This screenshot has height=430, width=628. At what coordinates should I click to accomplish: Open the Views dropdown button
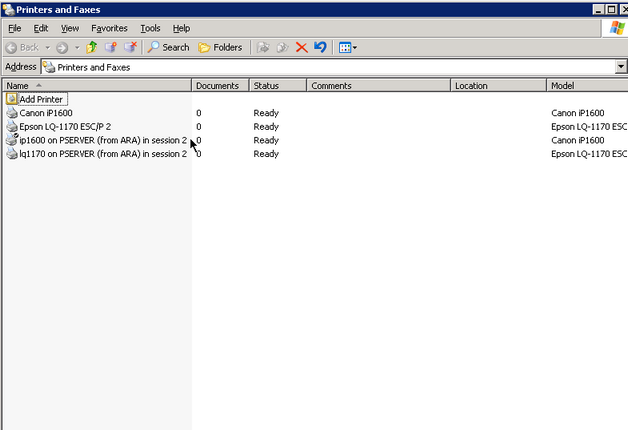tap(347, 47)
